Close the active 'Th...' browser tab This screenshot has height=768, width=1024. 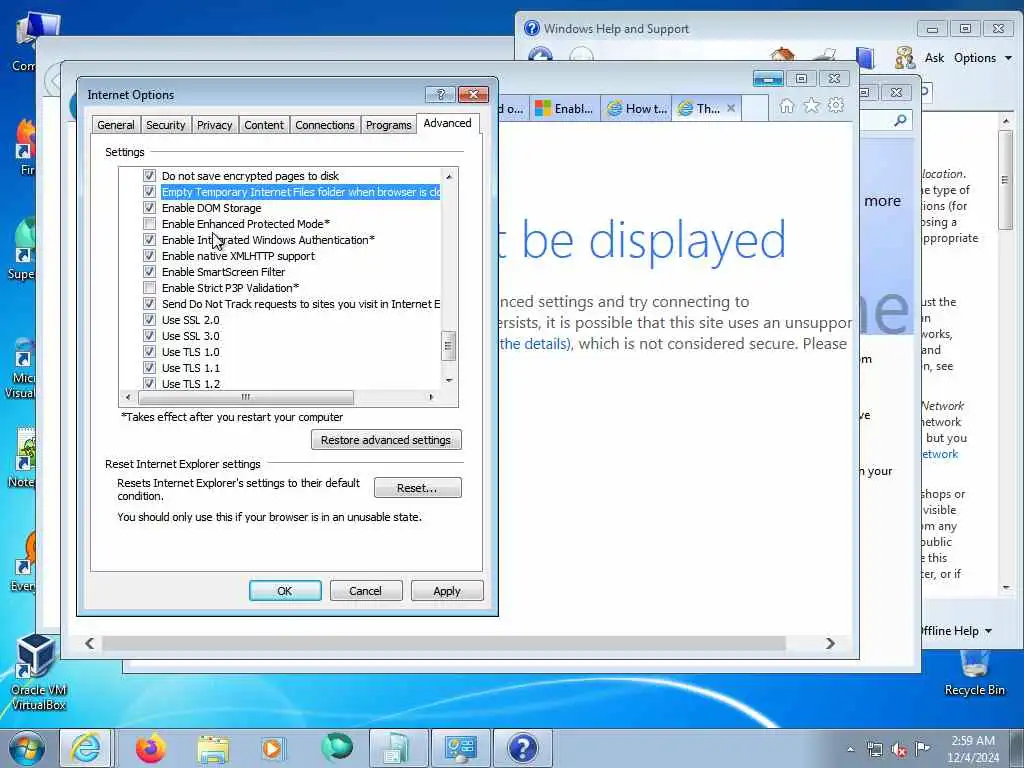tap(731, 108)
